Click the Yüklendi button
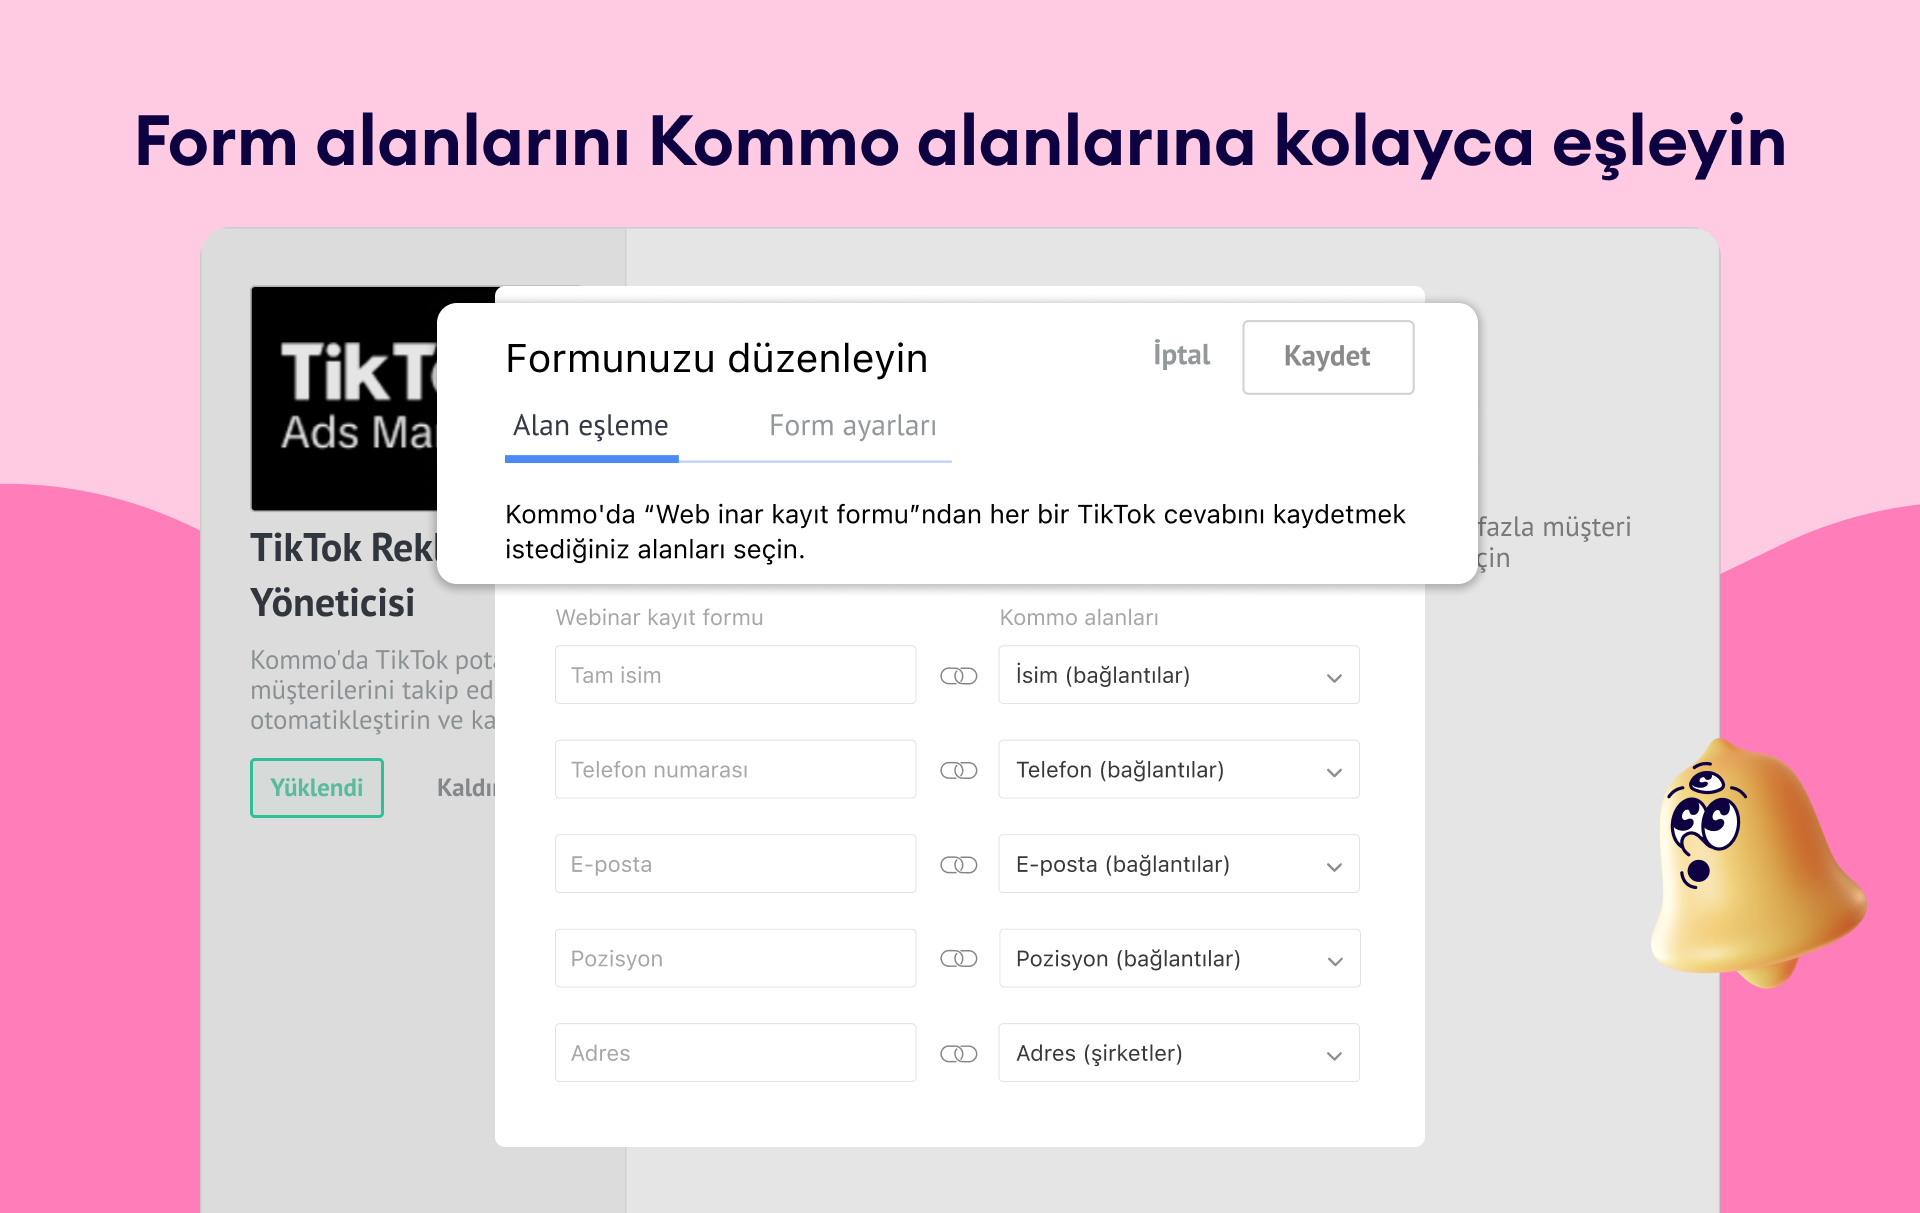1920x1213 pixels. [x=316, y=788]
